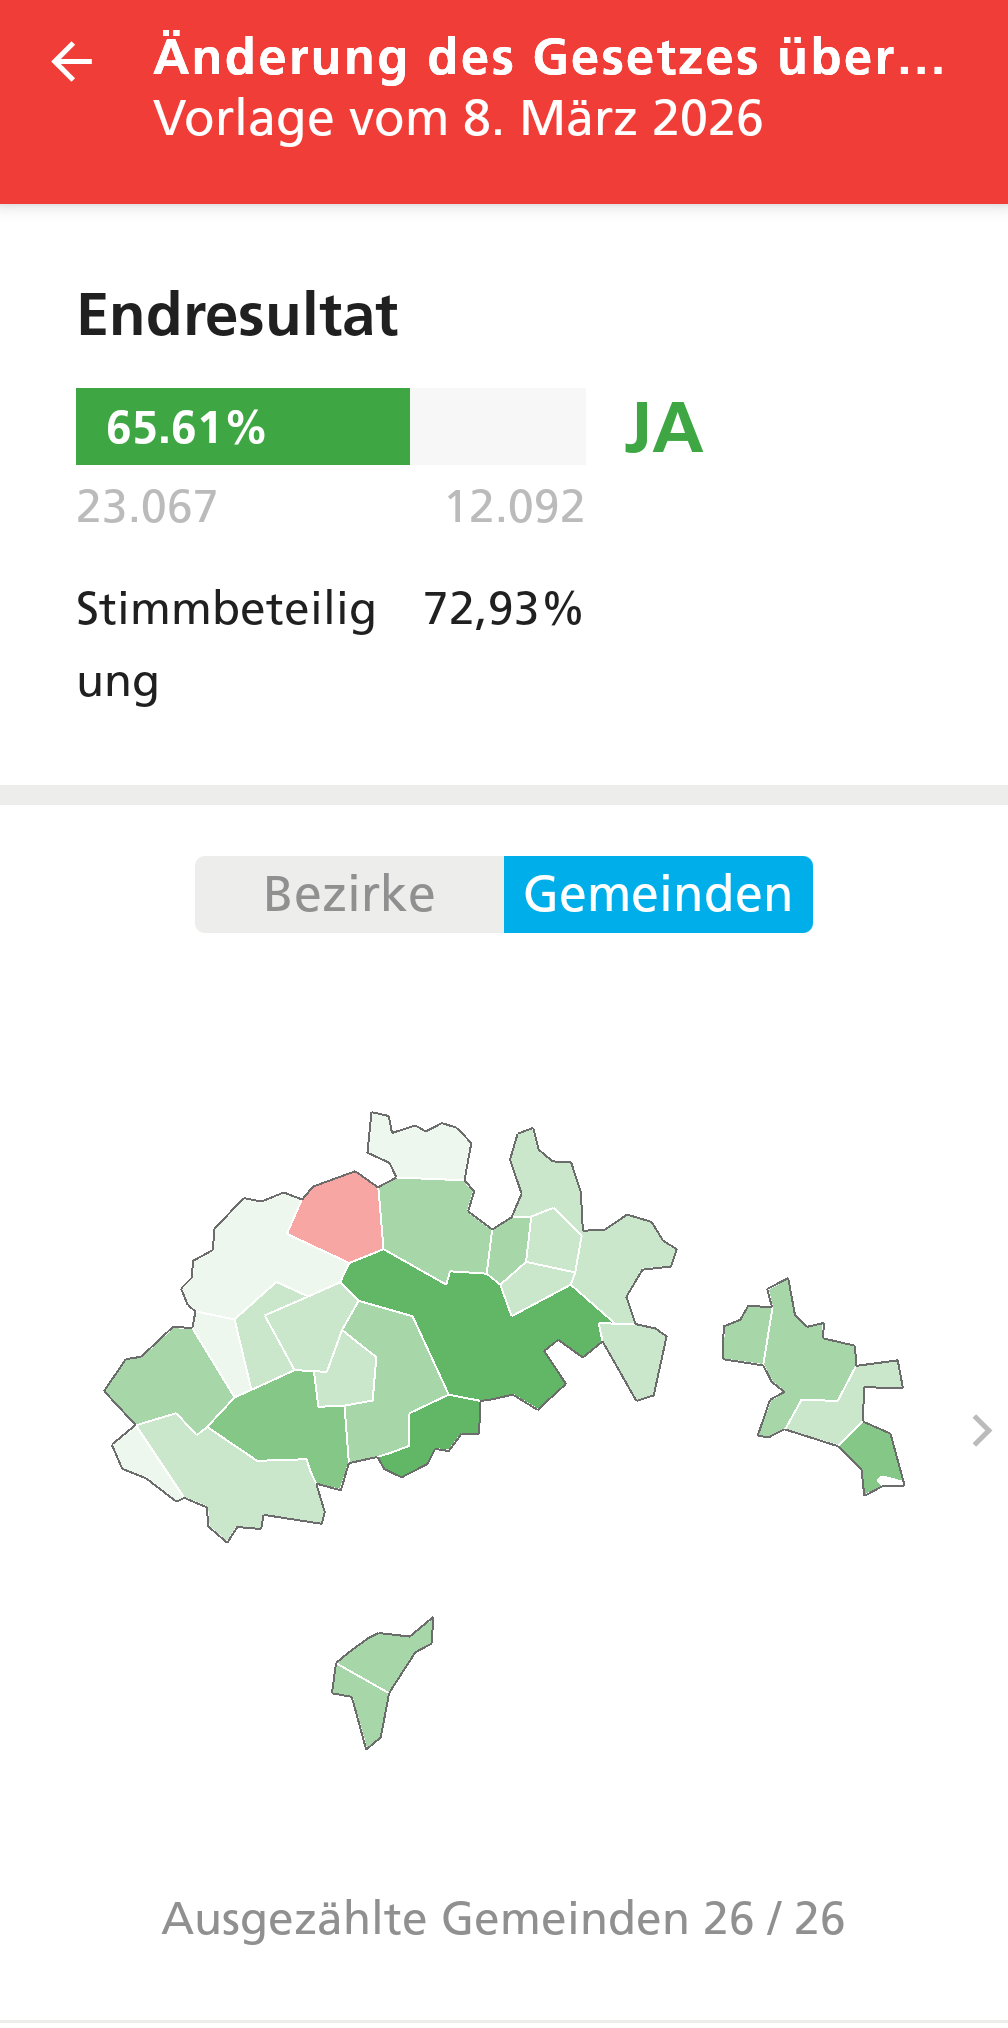Tap the turnout value 72,93%
The width and height of the screenshot is (1008, 2028).
pos(503,609)
